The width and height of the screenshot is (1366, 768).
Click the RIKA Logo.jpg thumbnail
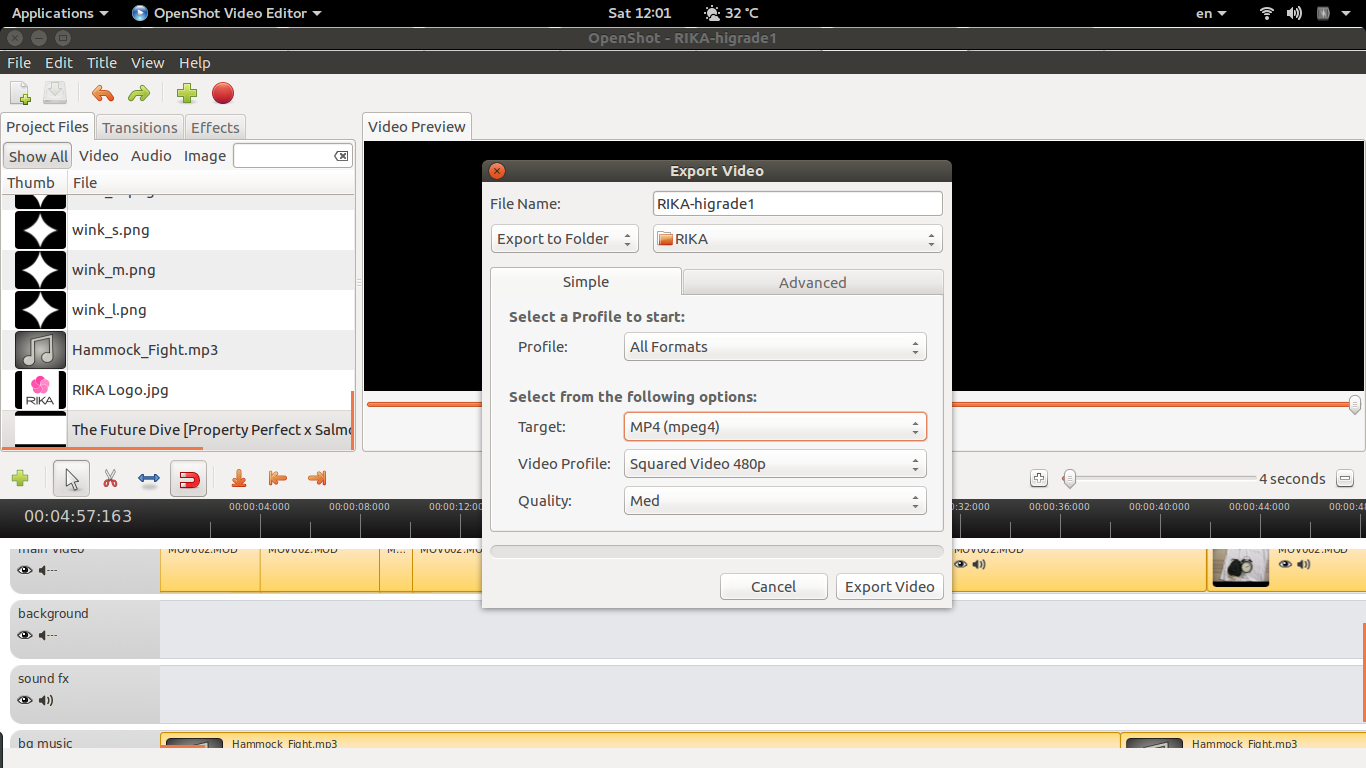[40, 390]
